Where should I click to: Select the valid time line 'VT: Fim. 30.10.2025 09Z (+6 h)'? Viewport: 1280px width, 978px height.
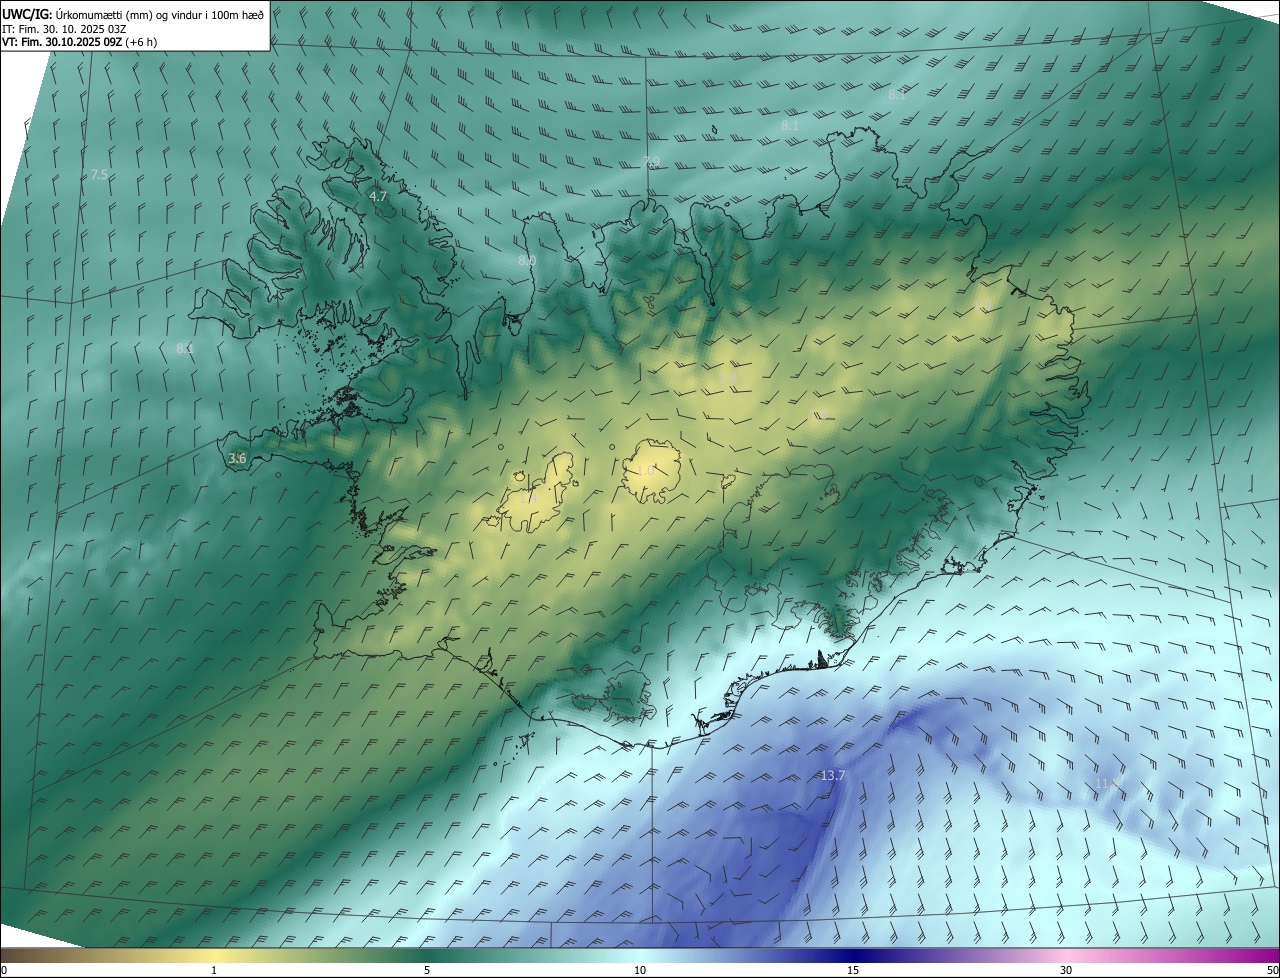click(79, 42)
